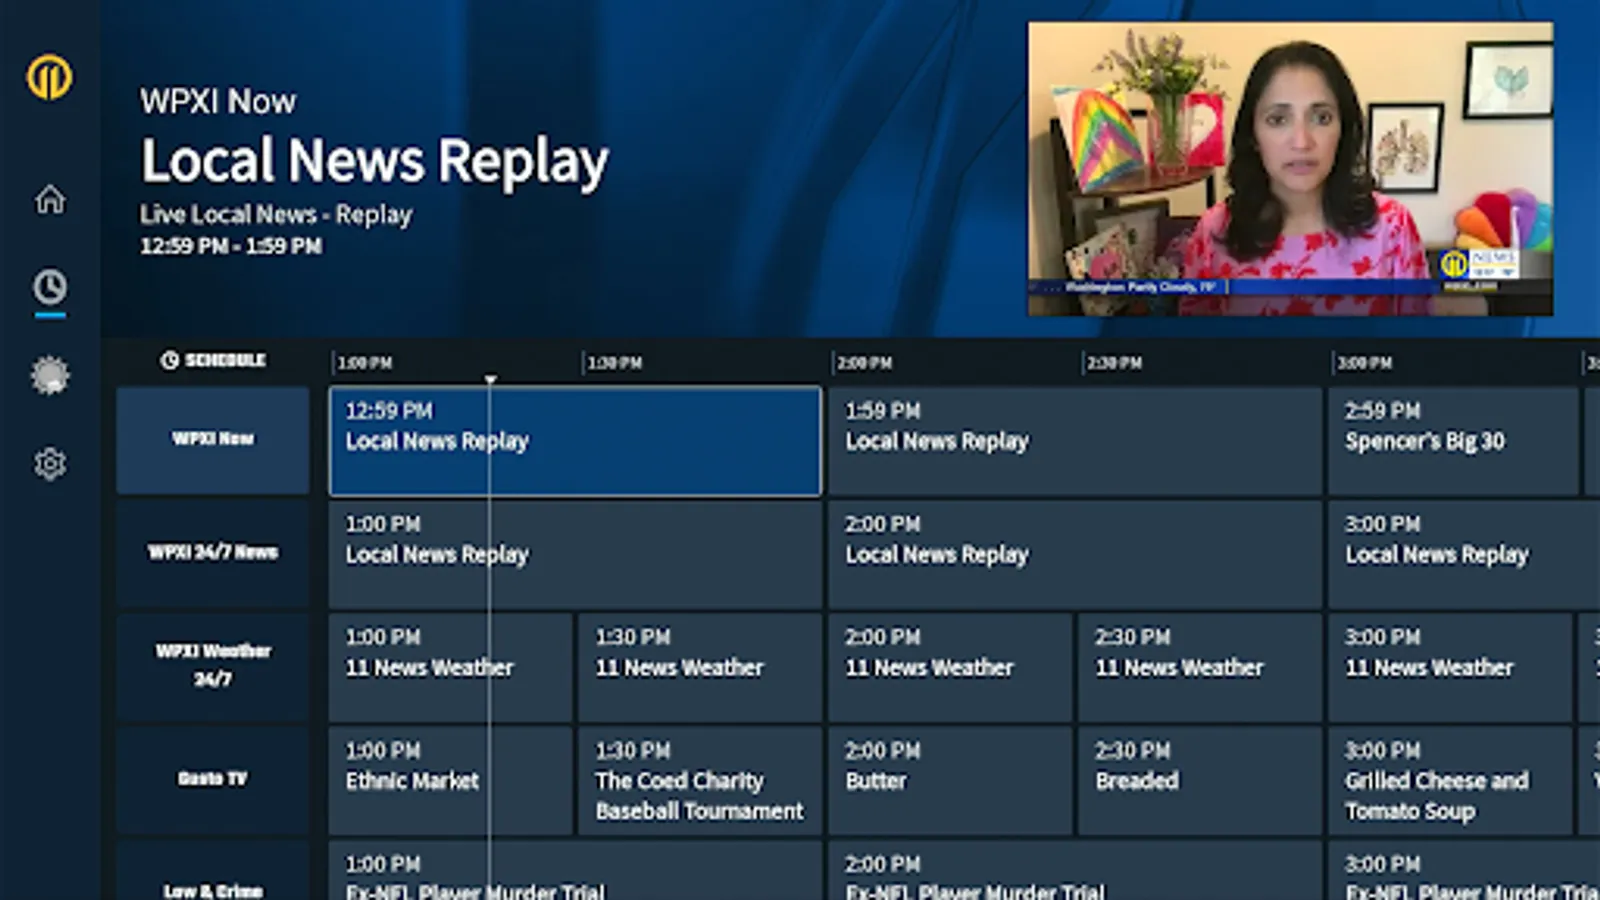Open the live video preview thumbnail
Screen dimensions: 1600x900
1290,169
